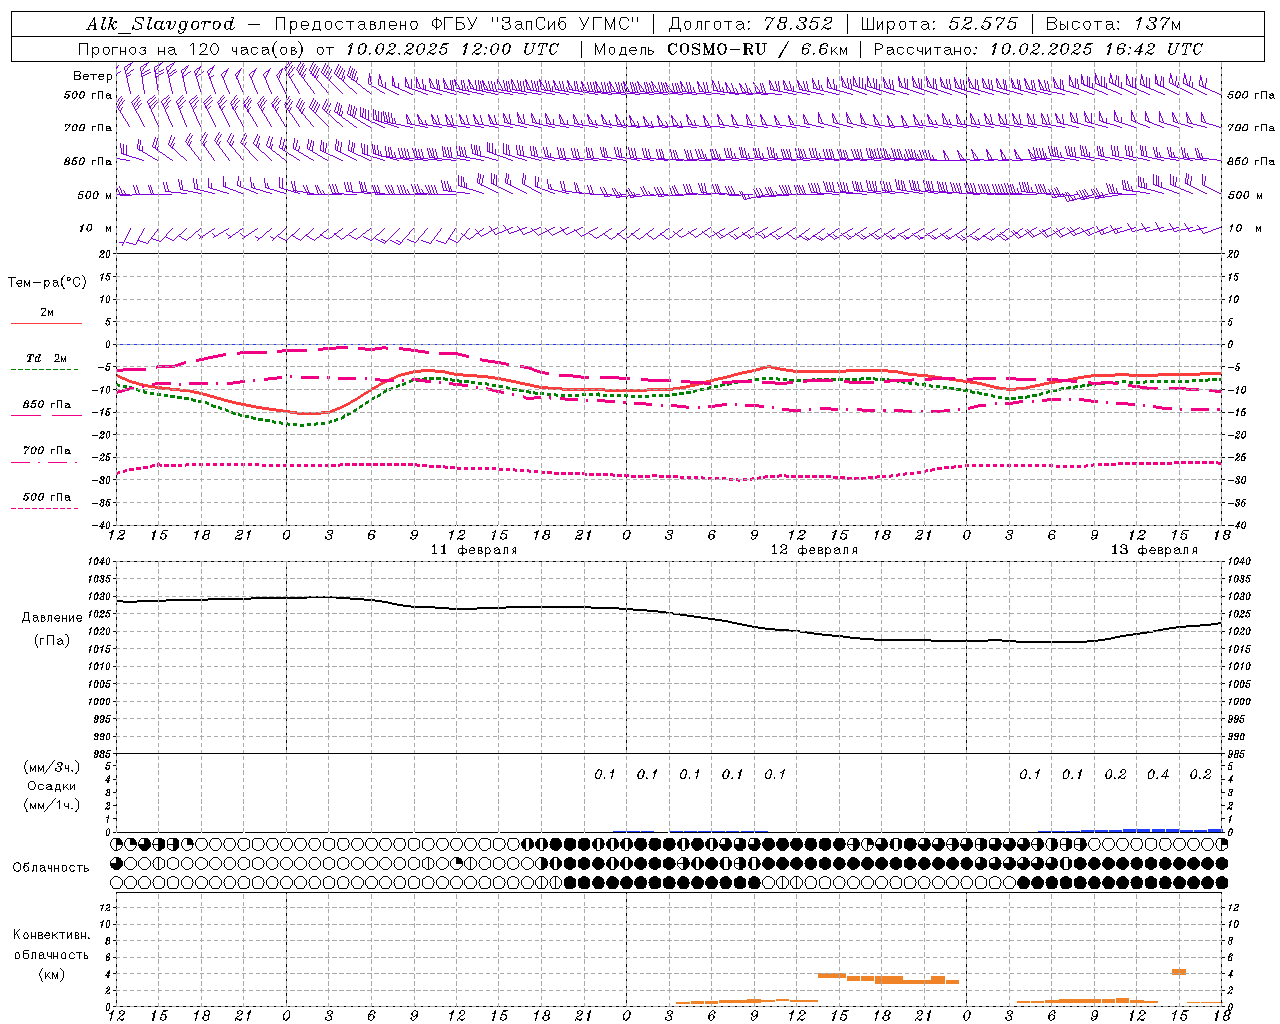This screenshot has height=1024, width=1280.
Task: Click 'Рассчитано: 10.02.2025 16:42 UTC' text
Action: pos(1038,49)
